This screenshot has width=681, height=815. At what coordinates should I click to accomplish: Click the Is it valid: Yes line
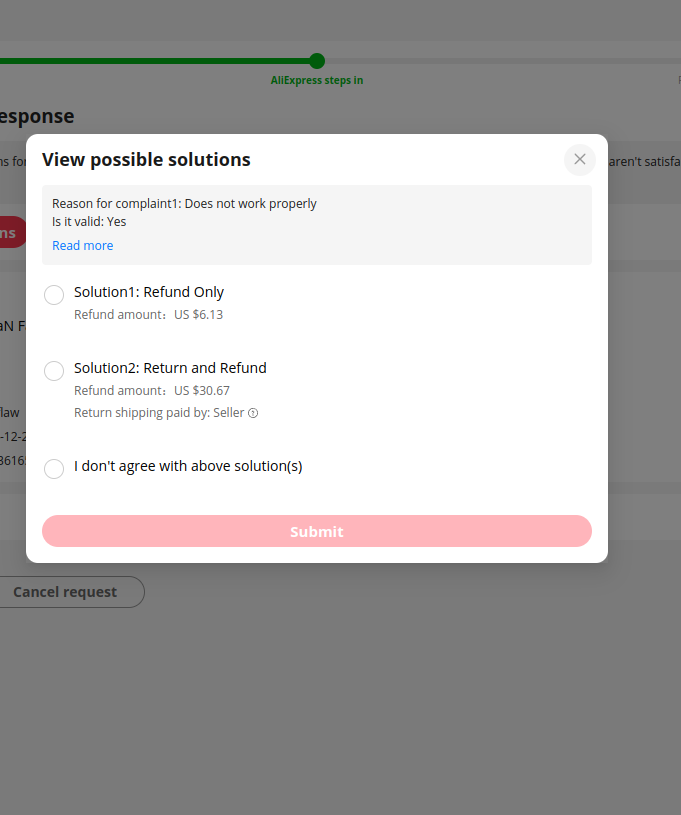[89, 221]
